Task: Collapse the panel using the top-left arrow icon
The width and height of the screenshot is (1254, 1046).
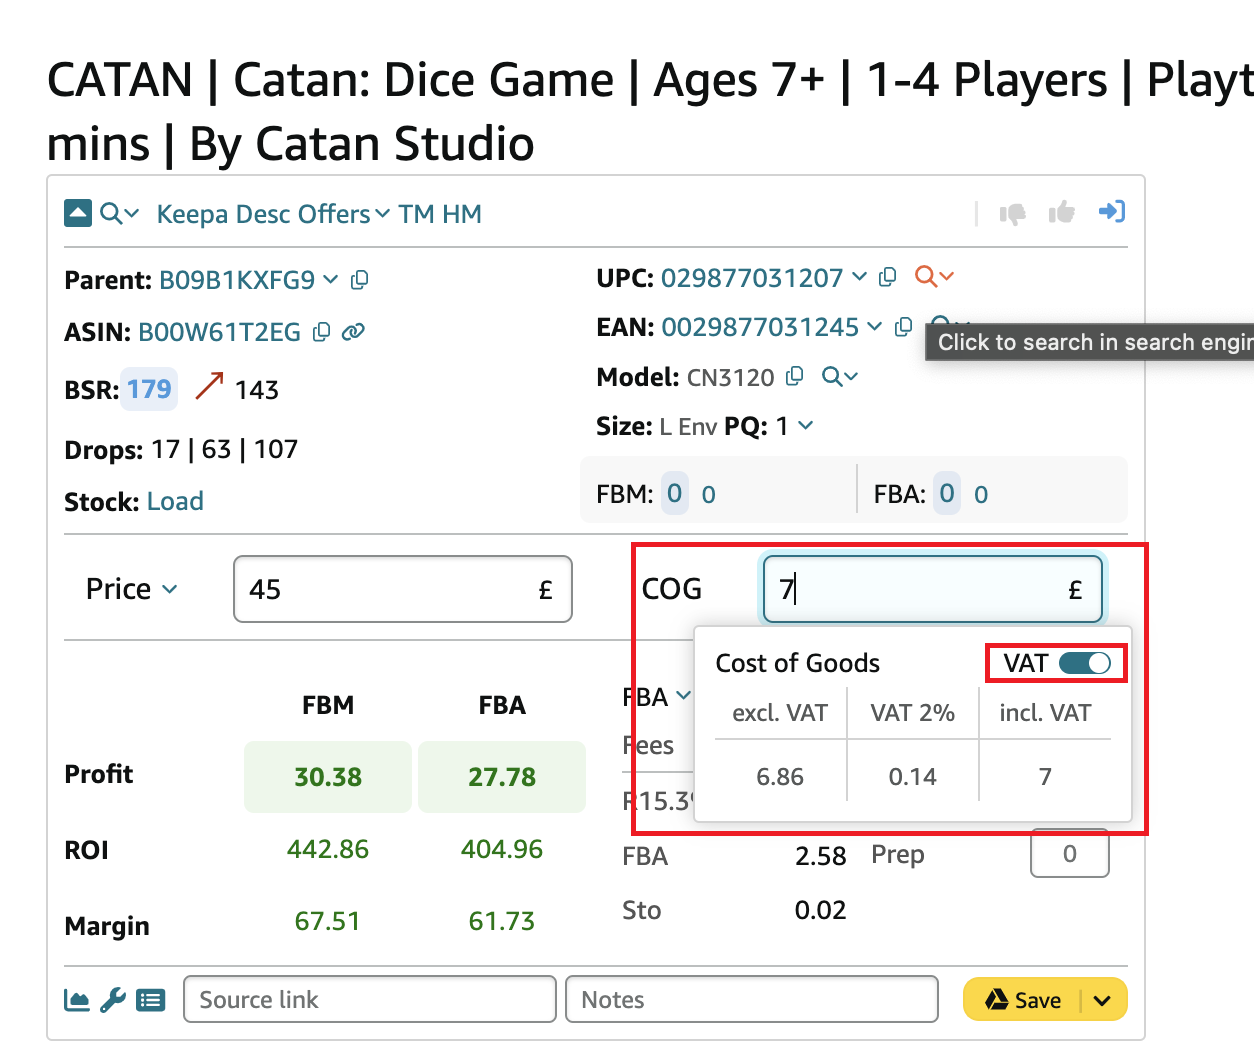Action: 78,213
